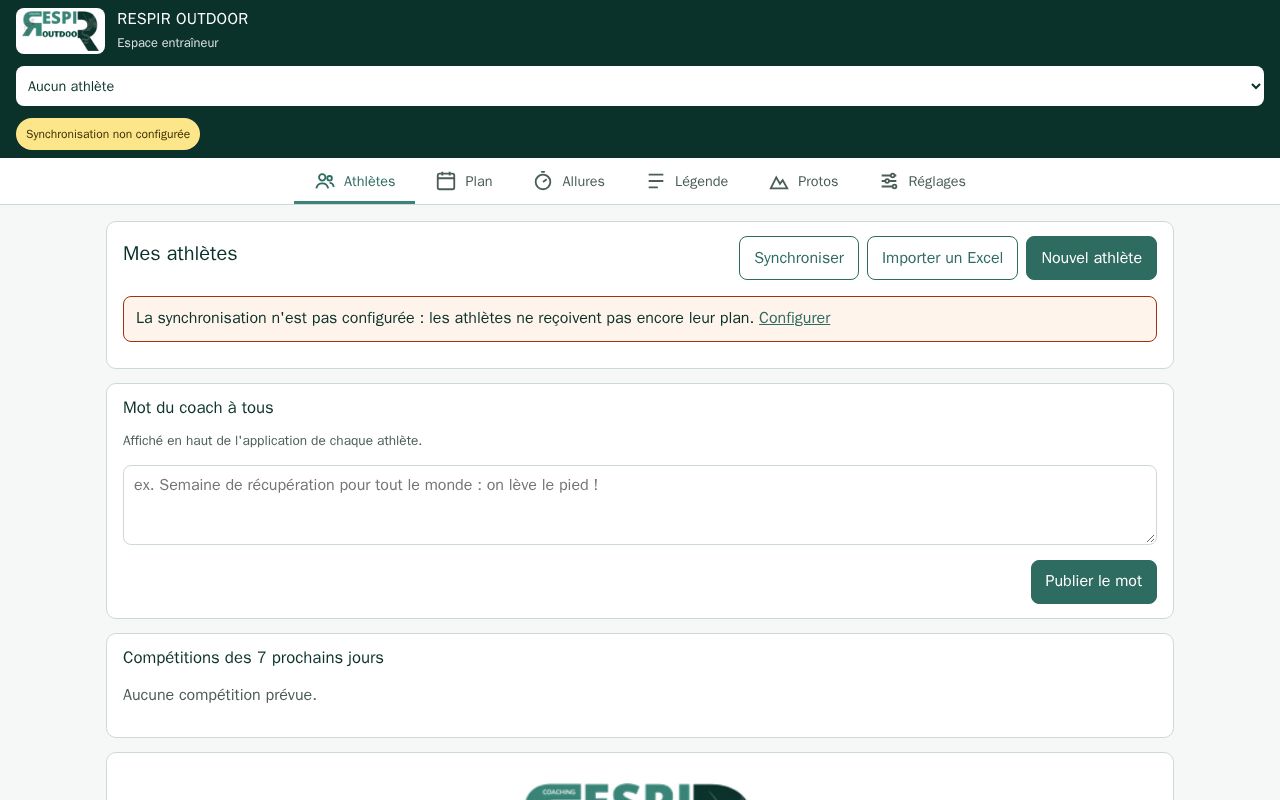Click 'Compétitions des 7 prochains jours' heading
Screen dimensions: 1280x800
(253, 658)
